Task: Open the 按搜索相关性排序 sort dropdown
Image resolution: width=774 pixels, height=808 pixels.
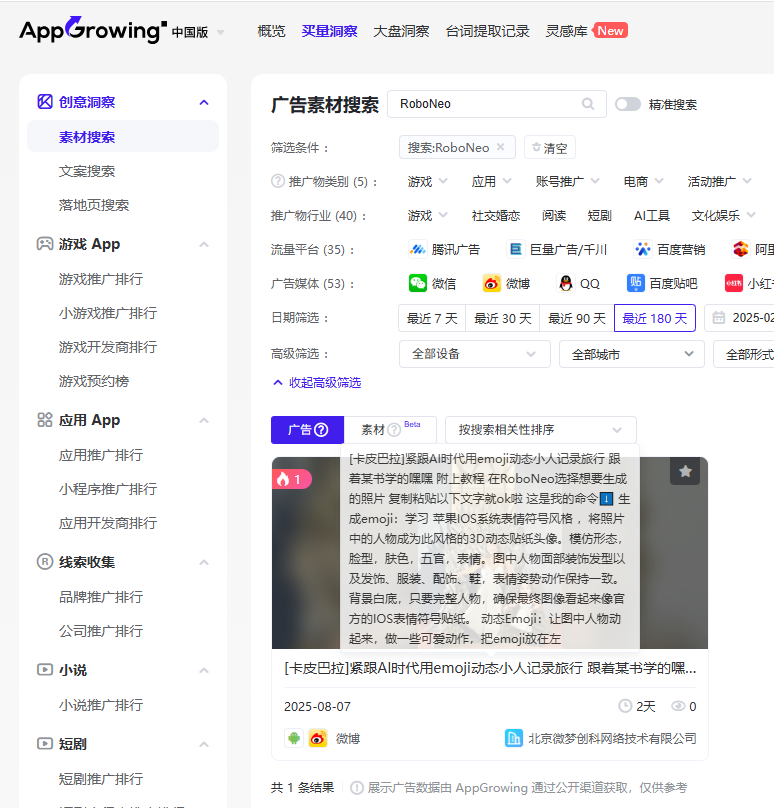Action: (x=541, y=430)
